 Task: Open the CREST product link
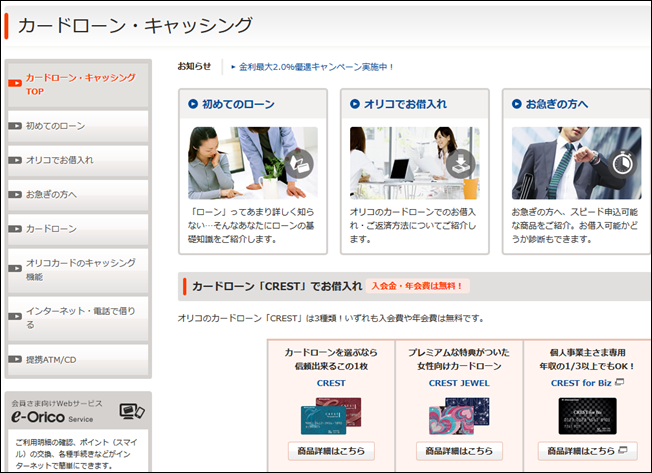pos(331,383)
